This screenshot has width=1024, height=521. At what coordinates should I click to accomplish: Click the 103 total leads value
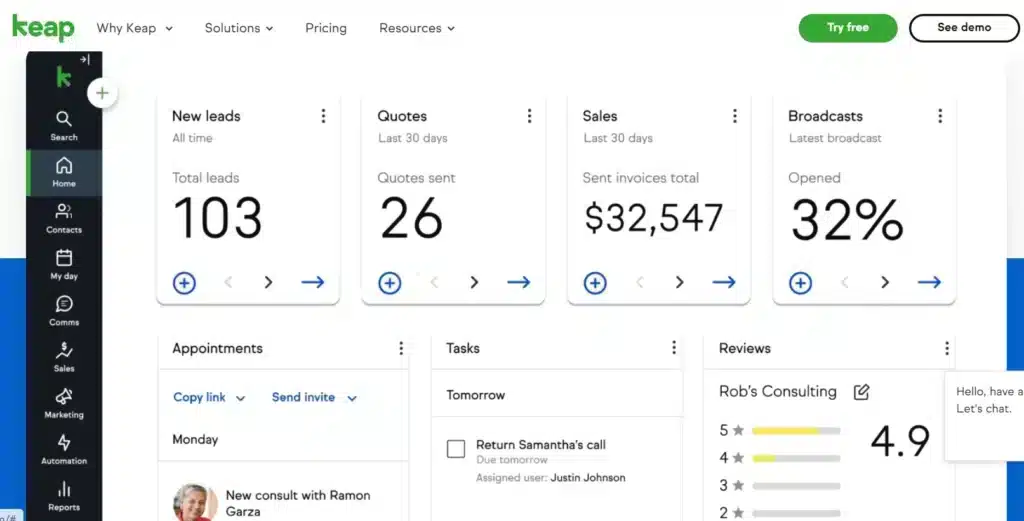[x=217, y=218]
